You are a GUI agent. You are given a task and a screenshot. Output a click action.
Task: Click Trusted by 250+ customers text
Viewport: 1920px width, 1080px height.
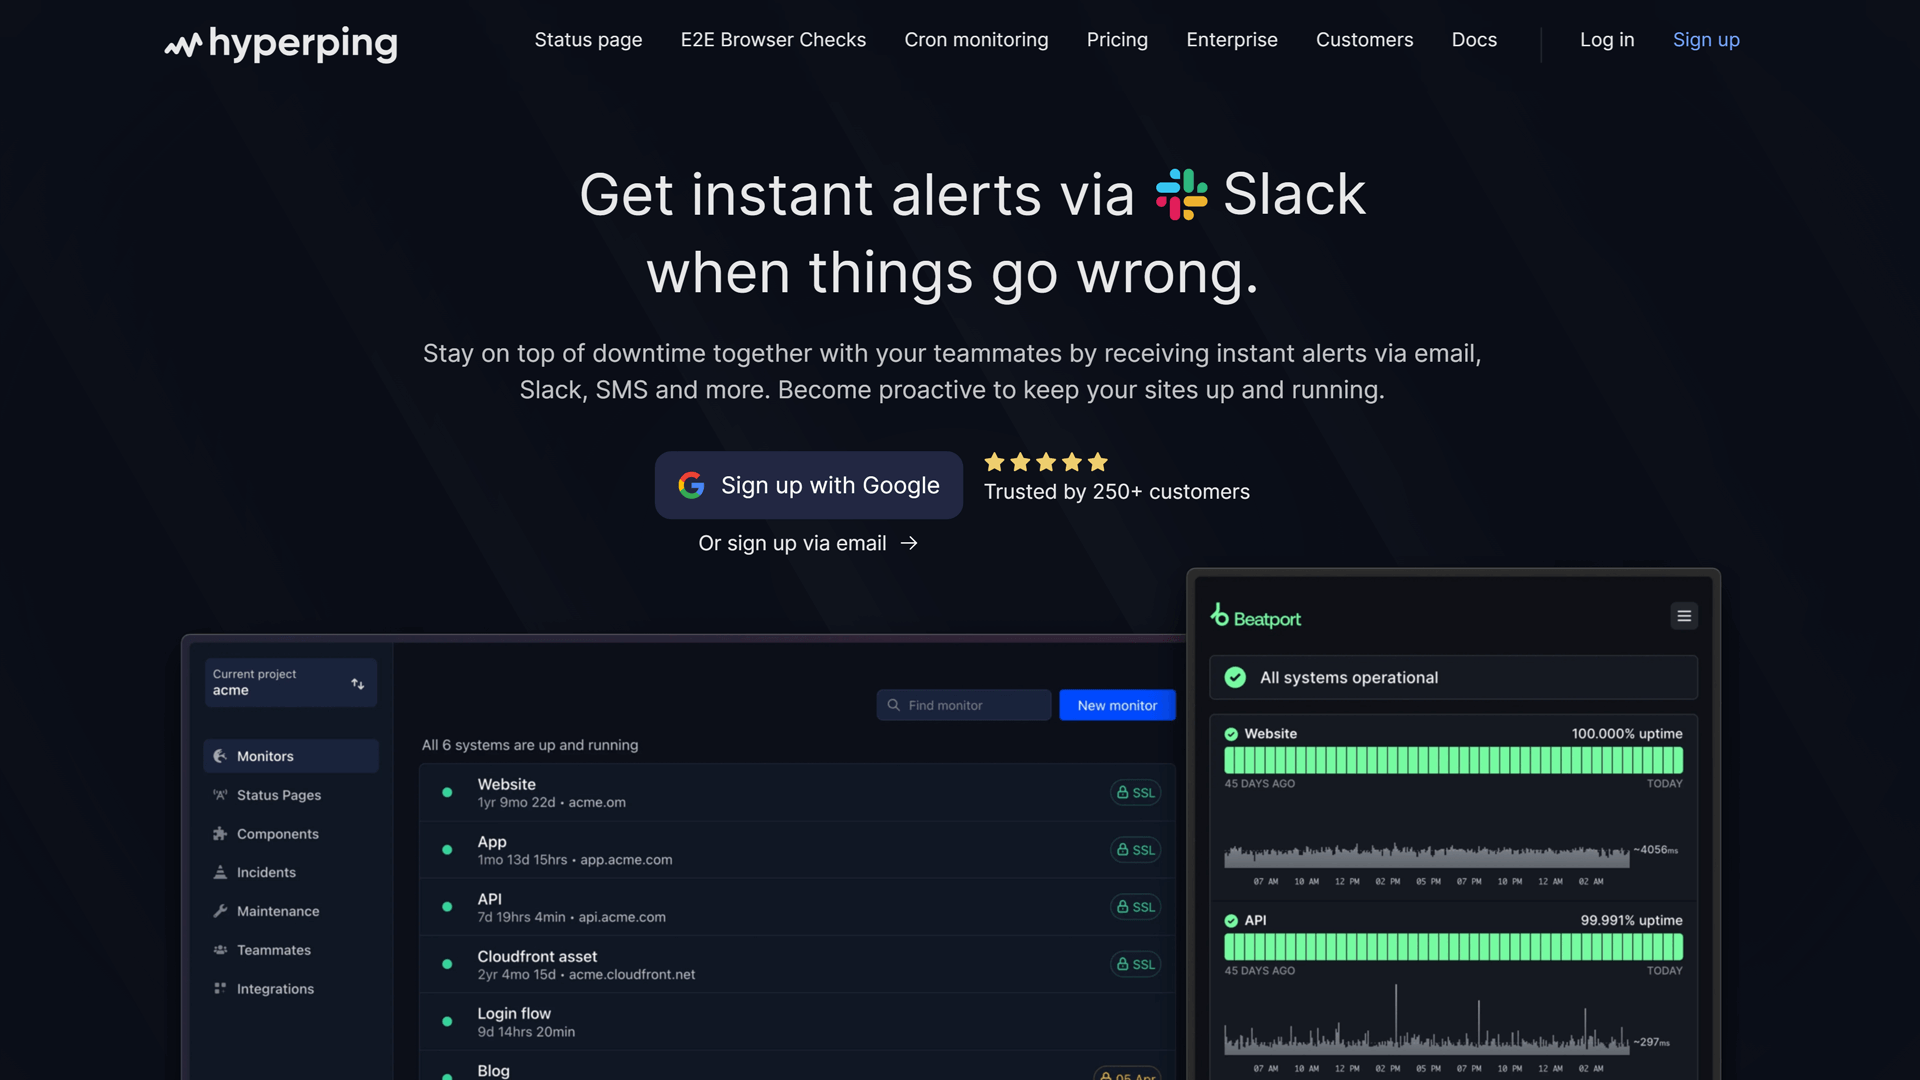1116,492
